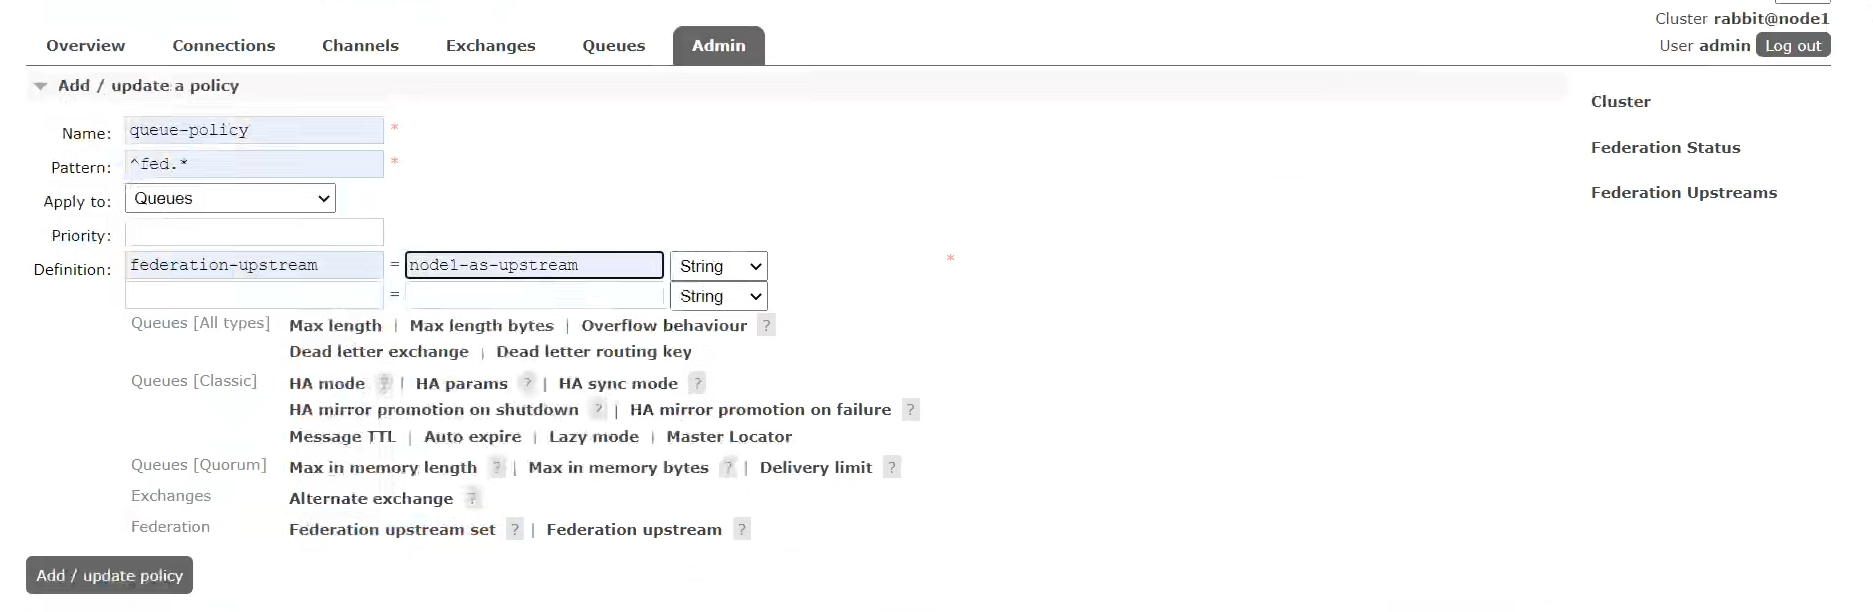This screenshot has height=612, width=1873.
Task: Click help icon beside HA mode
Action: click(x=384, y=383)
